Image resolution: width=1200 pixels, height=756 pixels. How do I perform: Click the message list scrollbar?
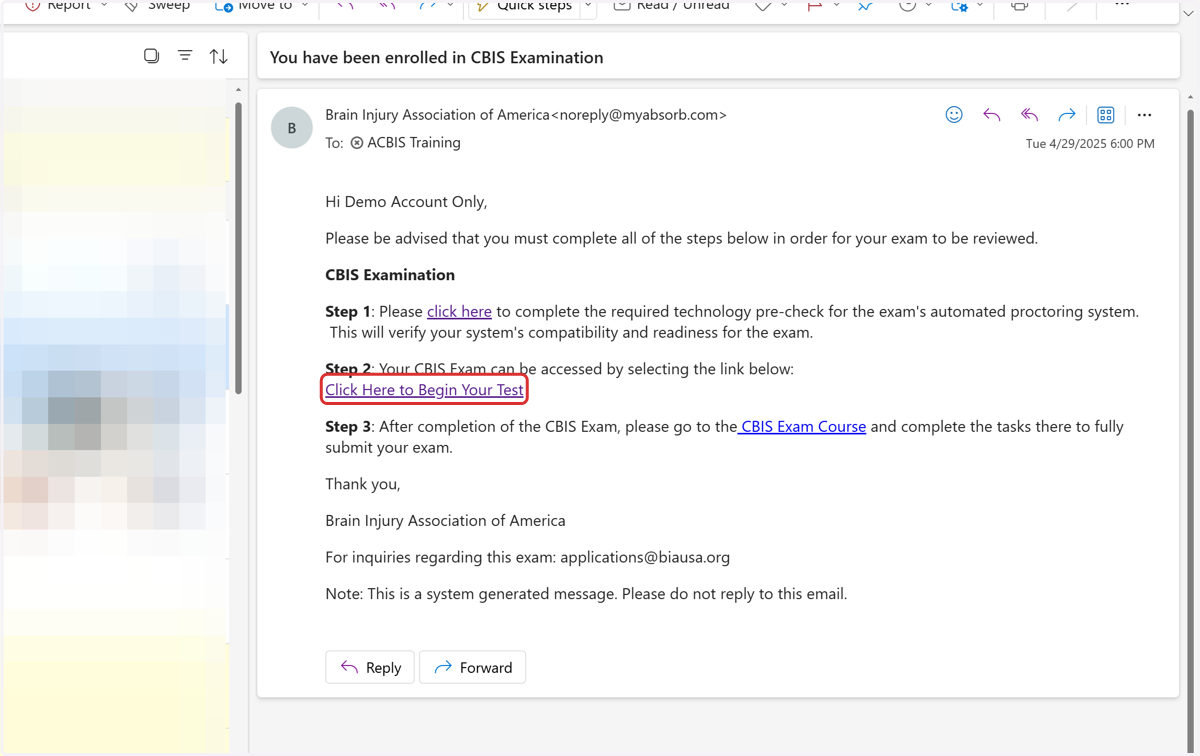238,245
